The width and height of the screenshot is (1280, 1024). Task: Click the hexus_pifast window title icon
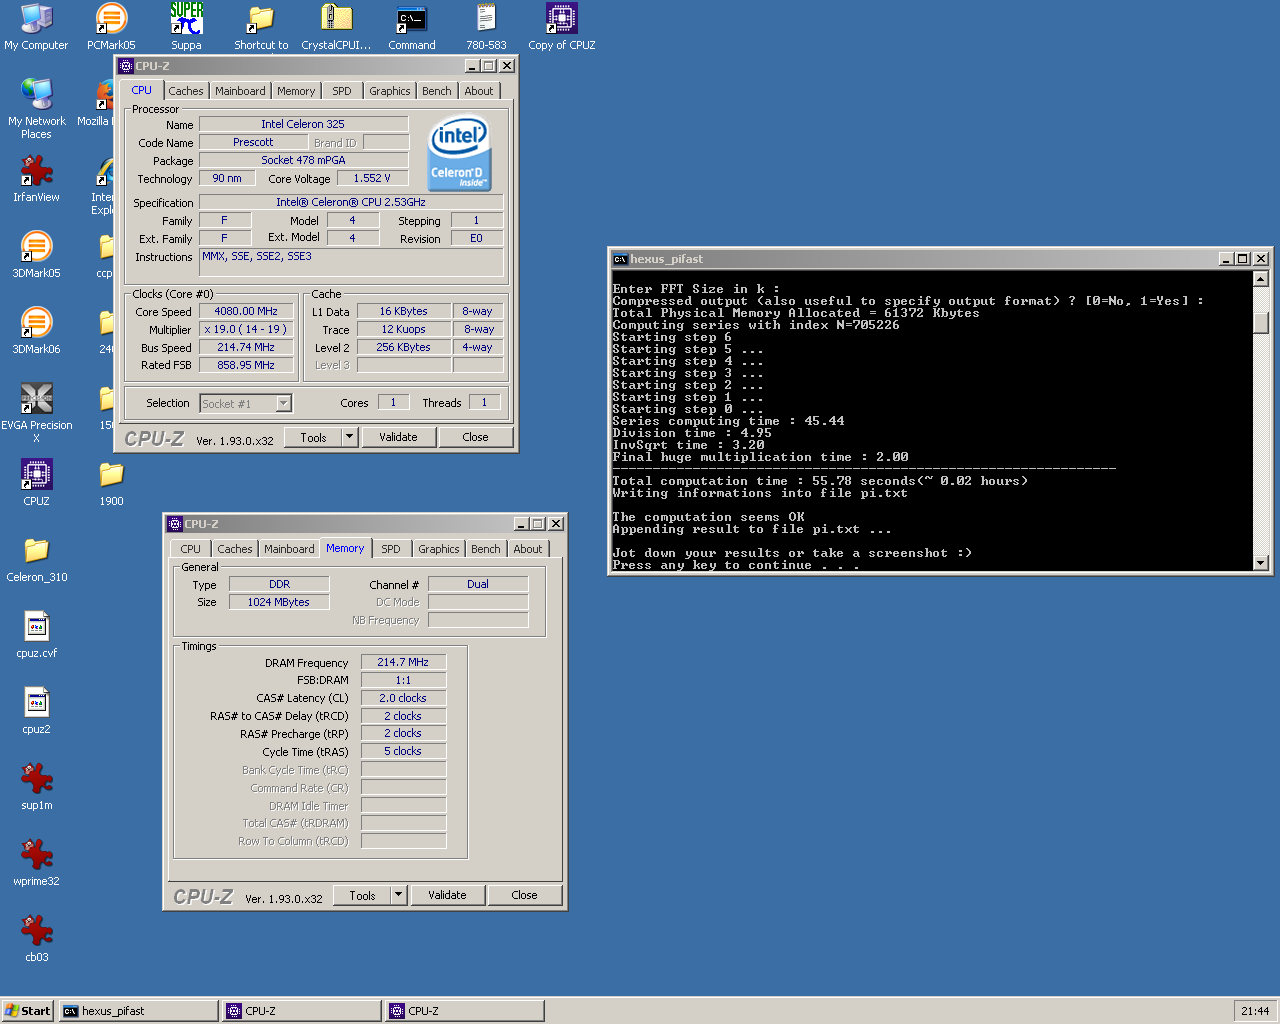[x=620, y=259]
